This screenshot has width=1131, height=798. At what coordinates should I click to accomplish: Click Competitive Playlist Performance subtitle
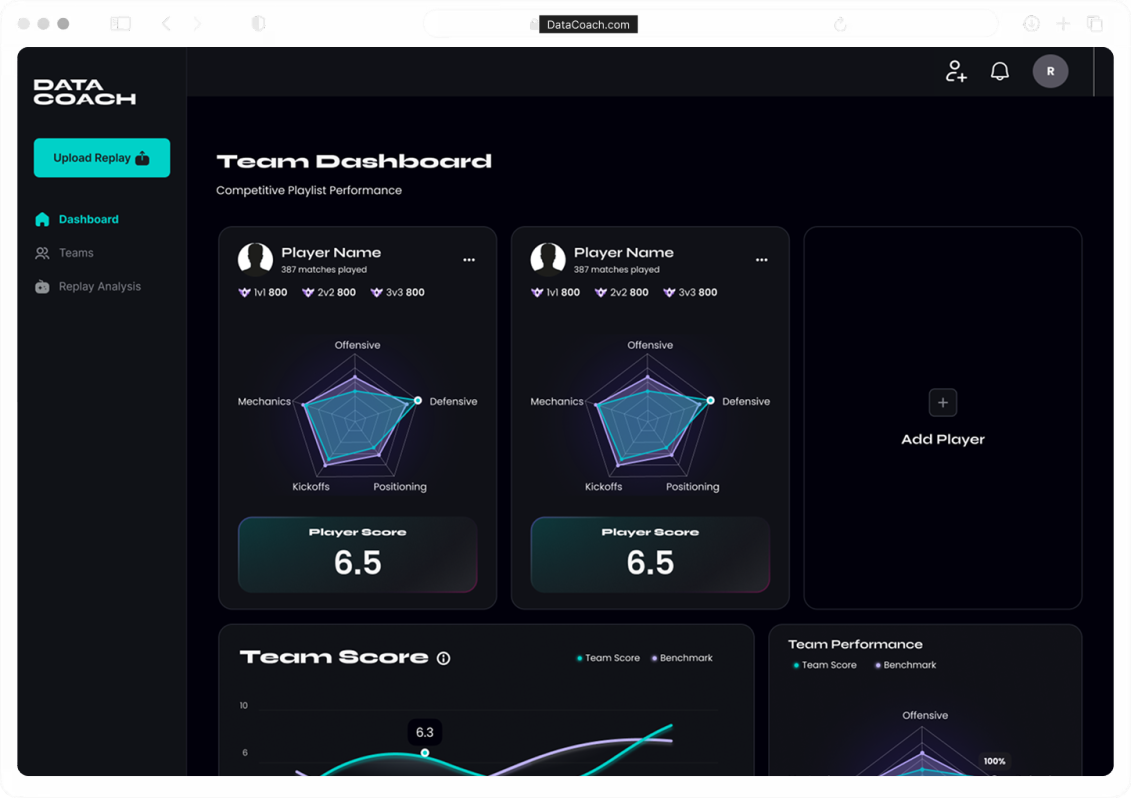tap(309, 190)
